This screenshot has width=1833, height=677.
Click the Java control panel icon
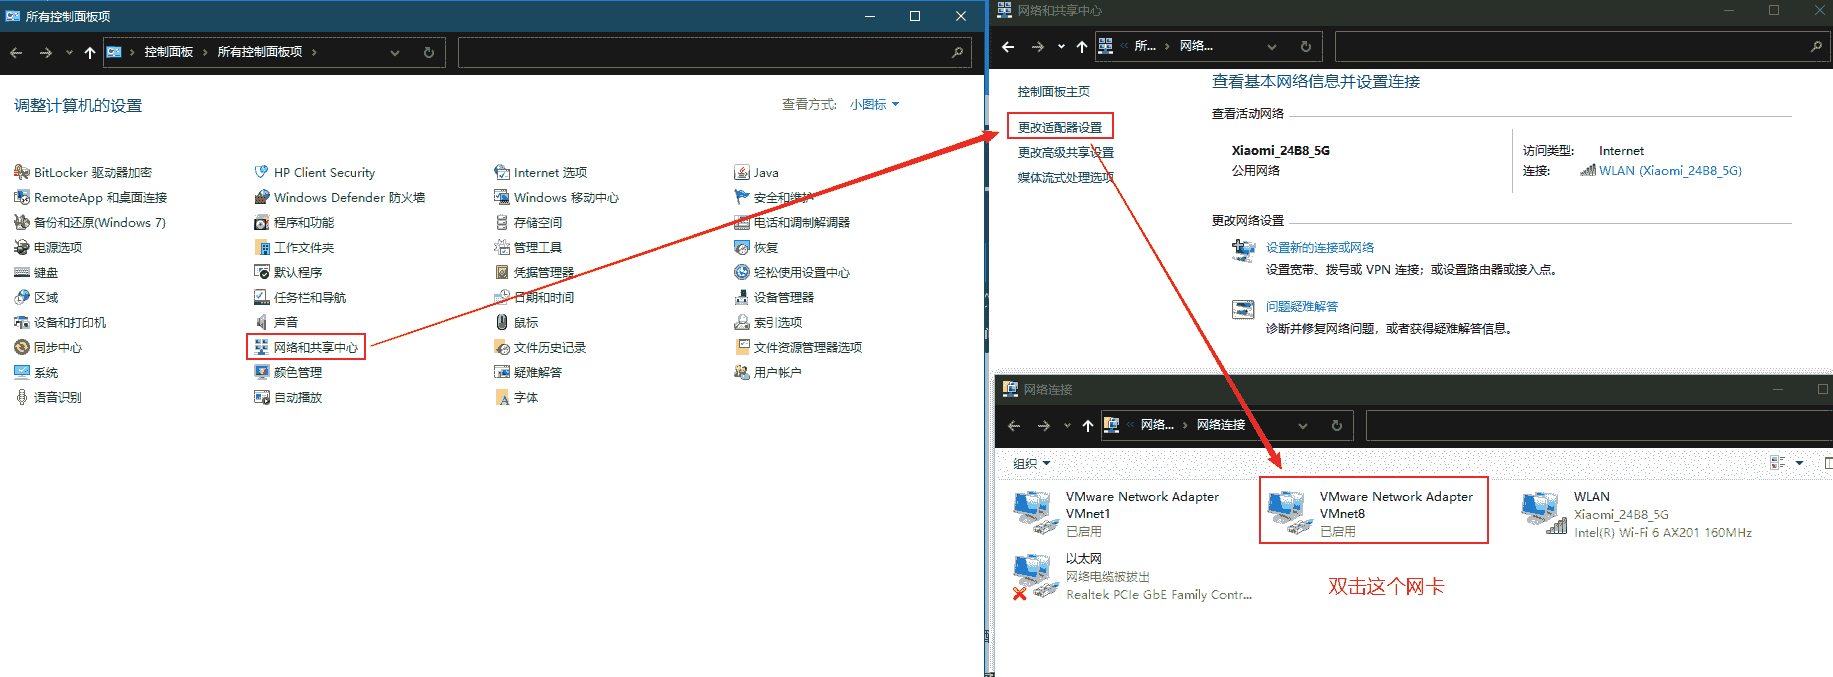(x=765, y=173)
